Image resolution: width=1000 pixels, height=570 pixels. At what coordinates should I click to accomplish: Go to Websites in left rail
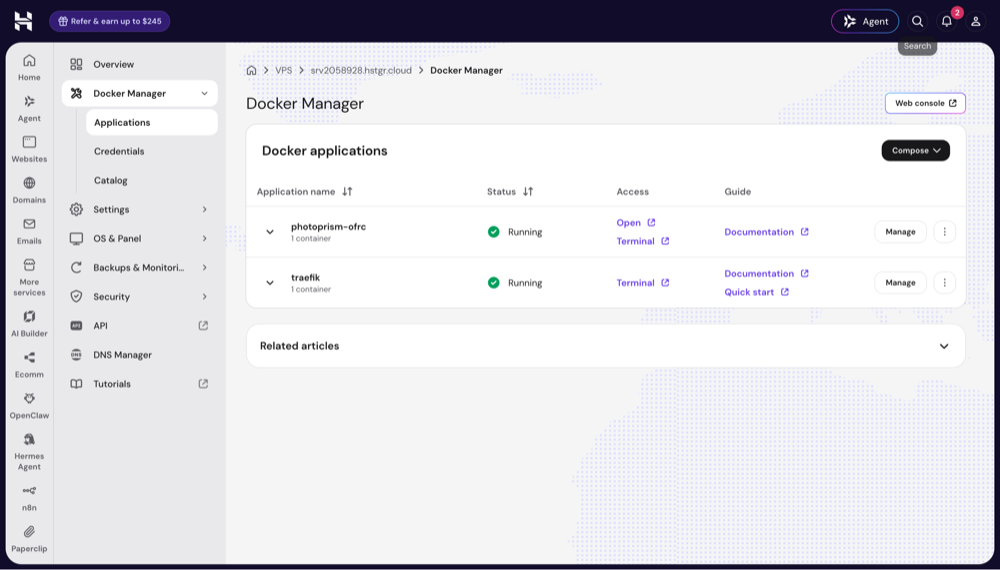(29, 149)
